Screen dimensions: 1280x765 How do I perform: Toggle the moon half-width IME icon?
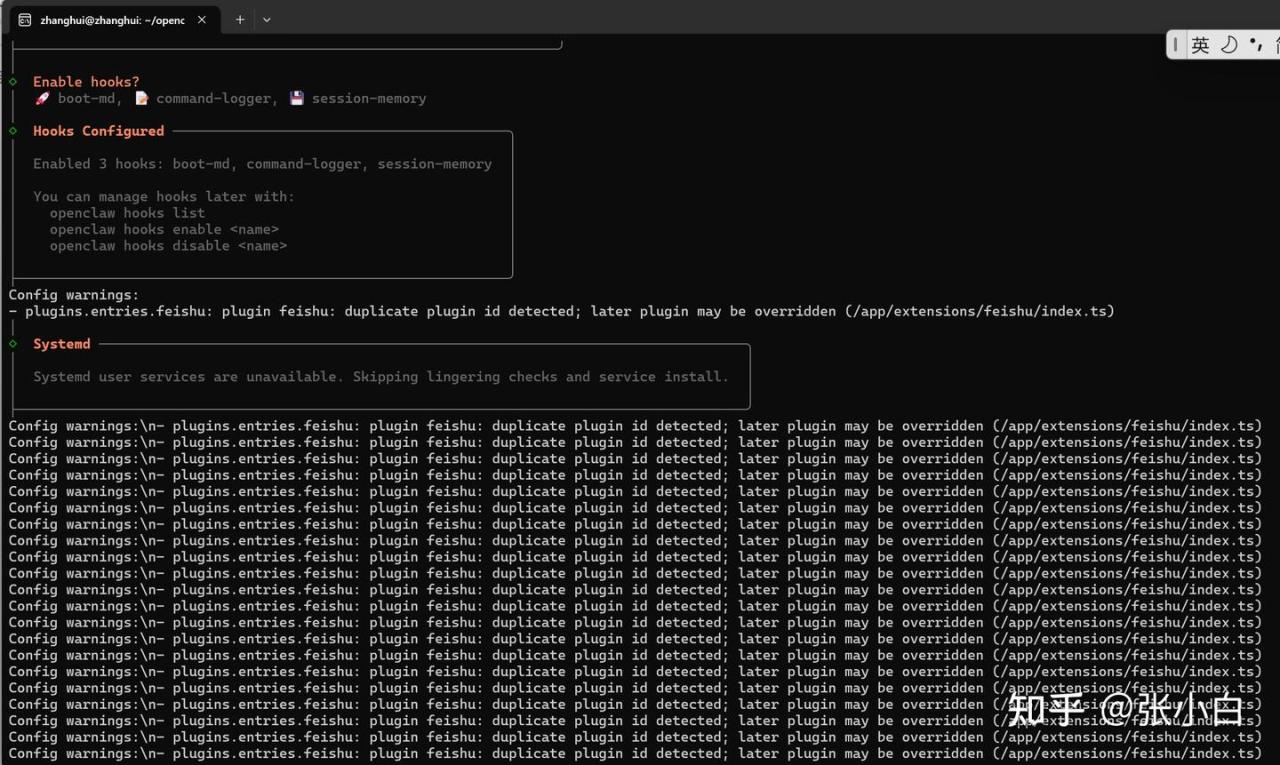pyautogui.click(x=1229, y=45)
